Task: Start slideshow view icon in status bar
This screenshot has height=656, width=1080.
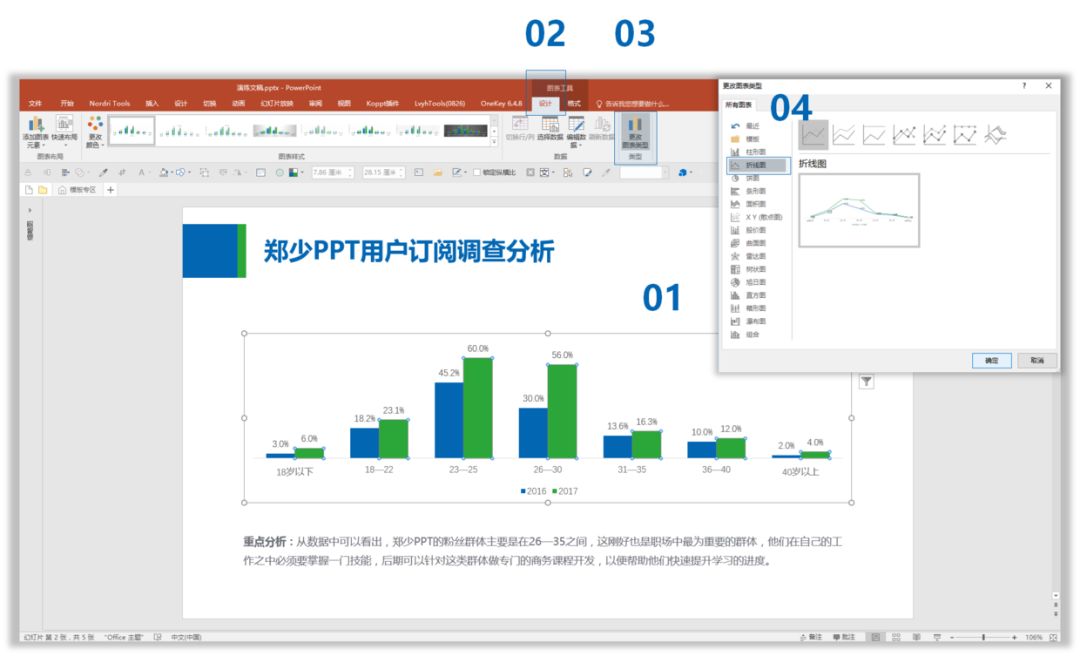Action: click(936, 637)
